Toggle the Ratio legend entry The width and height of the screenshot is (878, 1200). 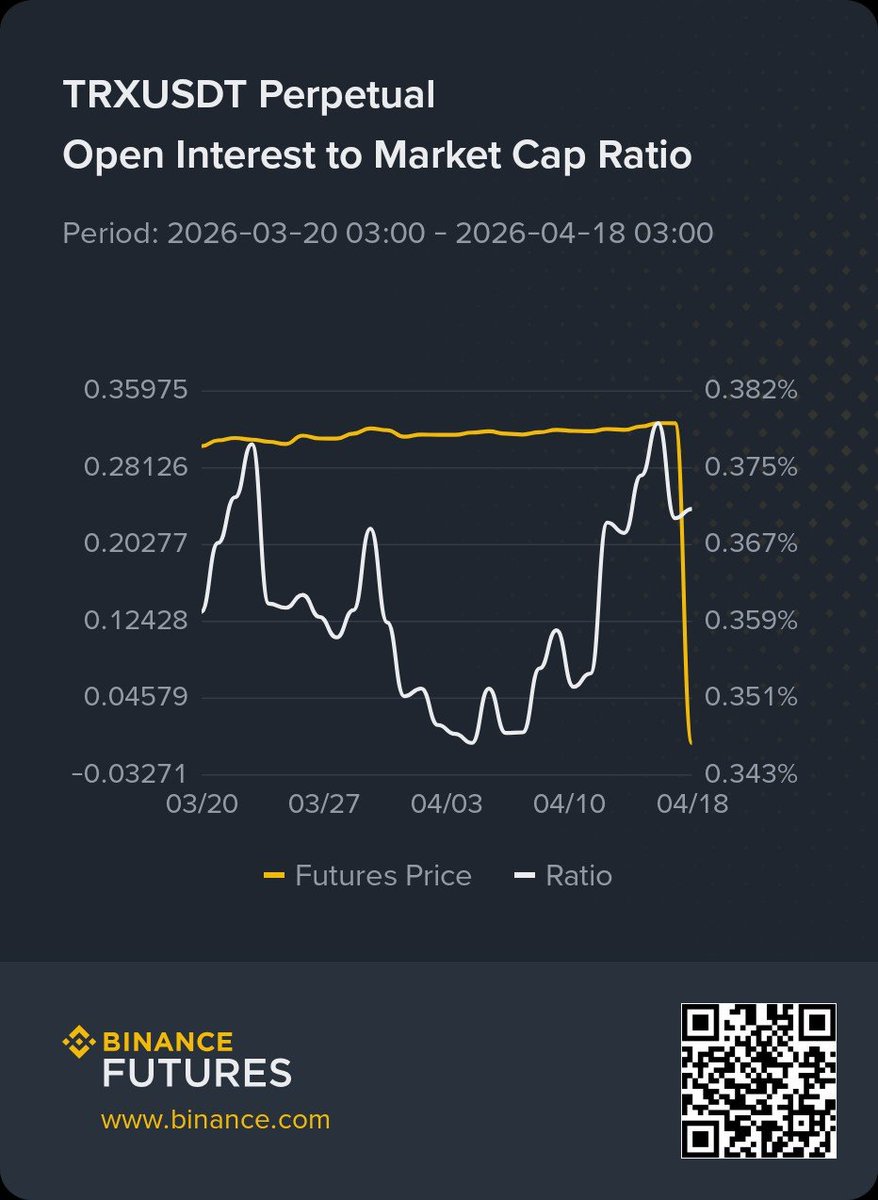563,876
